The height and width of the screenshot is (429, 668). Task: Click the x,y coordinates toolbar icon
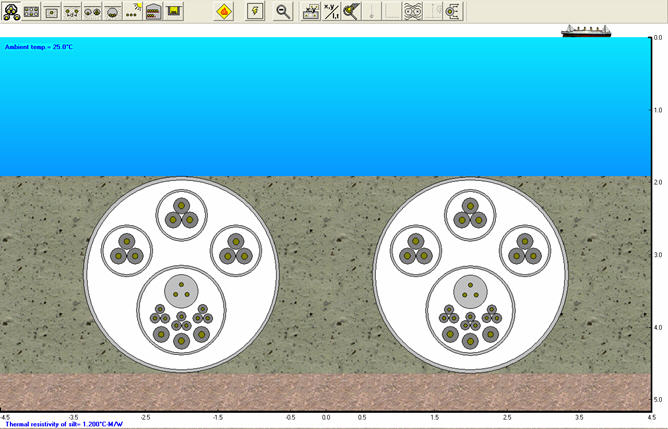pos(332,11)
